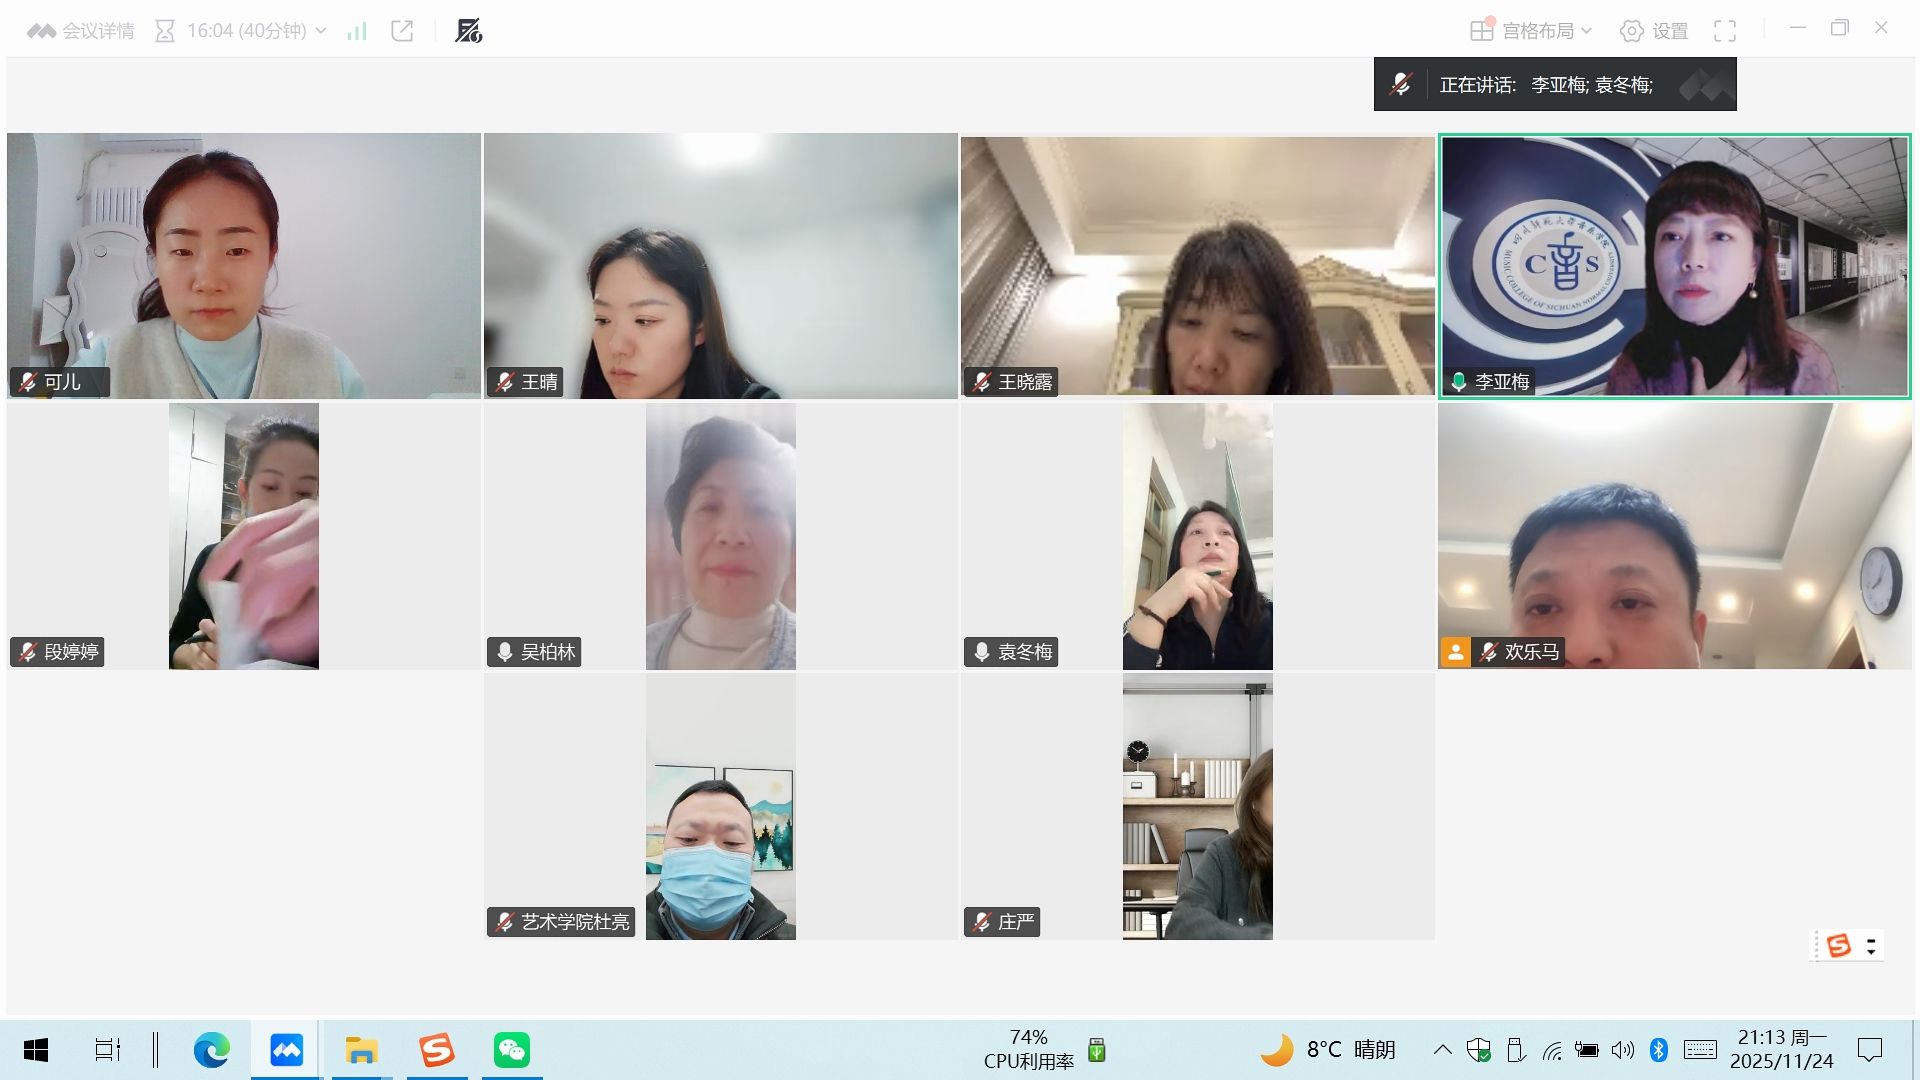Open WeChat from the taskbar
The image size is (1920, 1080).
click(x=512, y=1050)
